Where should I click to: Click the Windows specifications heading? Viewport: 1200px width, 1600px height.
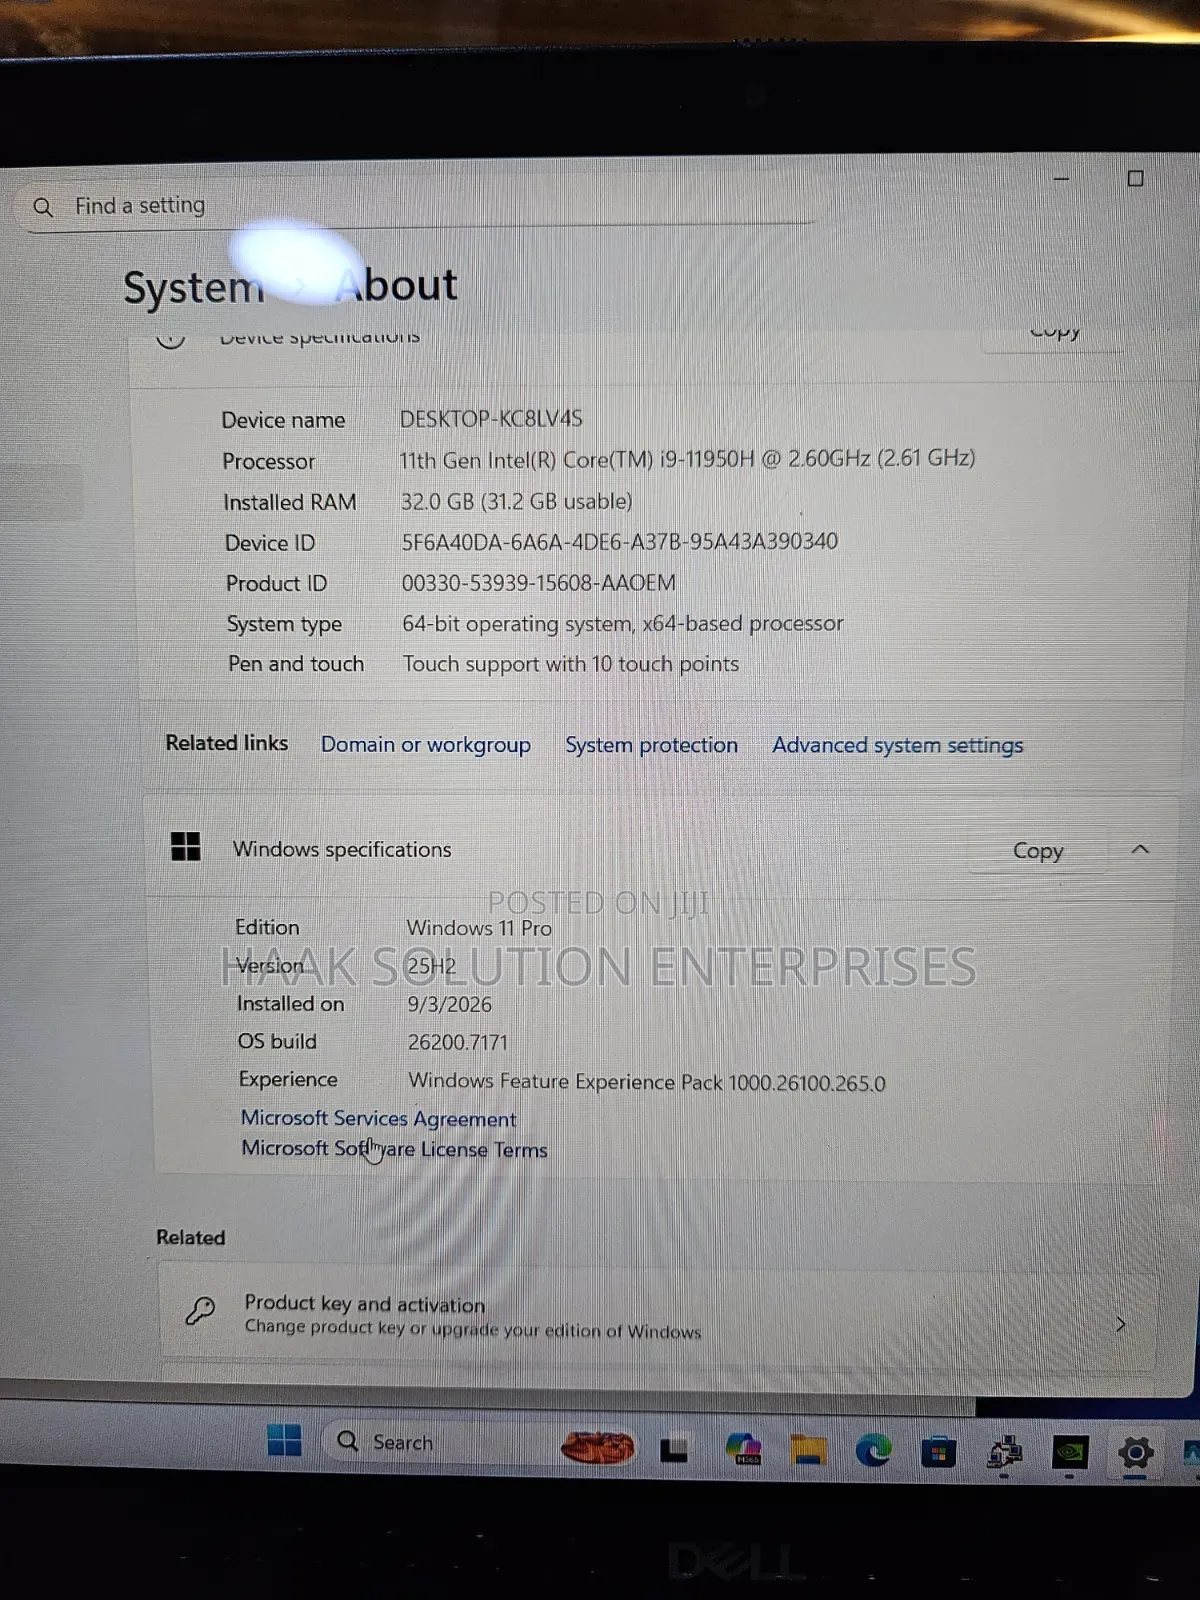[x=342, y=849]
